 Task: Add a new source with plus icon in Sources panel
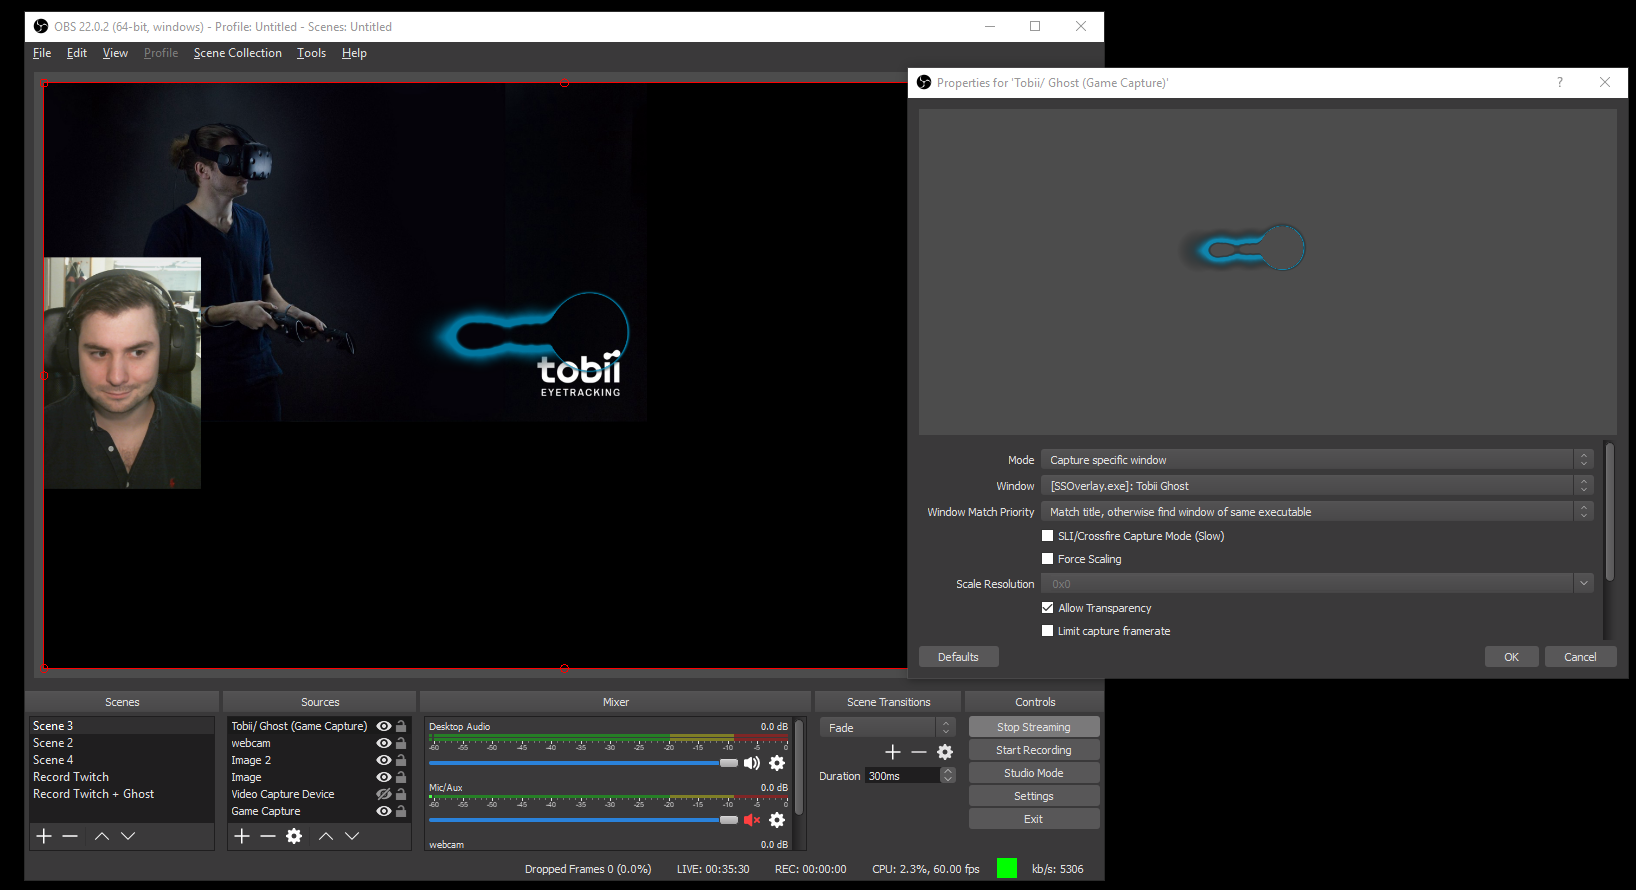(242, 836)
